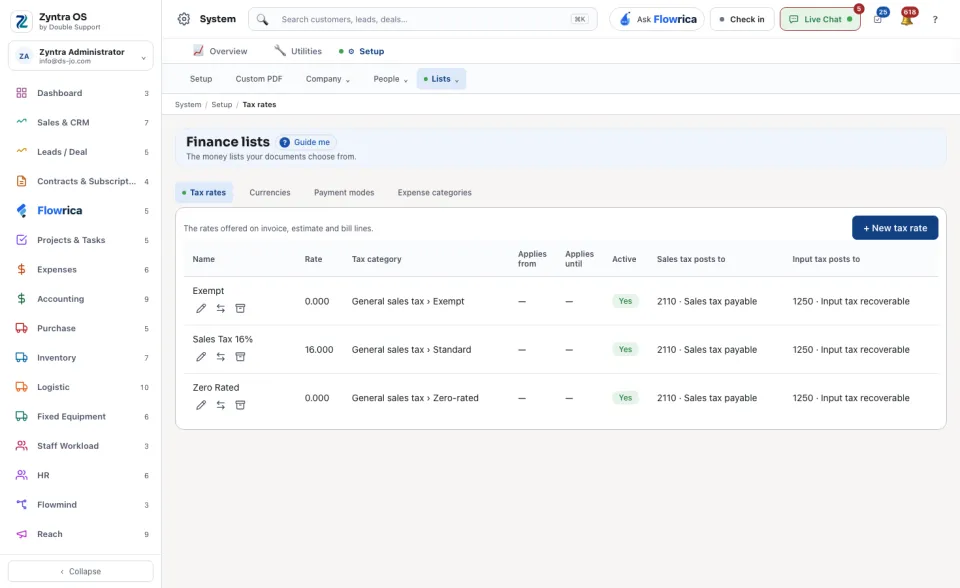Expand the Company dropdown menu
This screenshot has width=960, height=588.
(328, 79)
